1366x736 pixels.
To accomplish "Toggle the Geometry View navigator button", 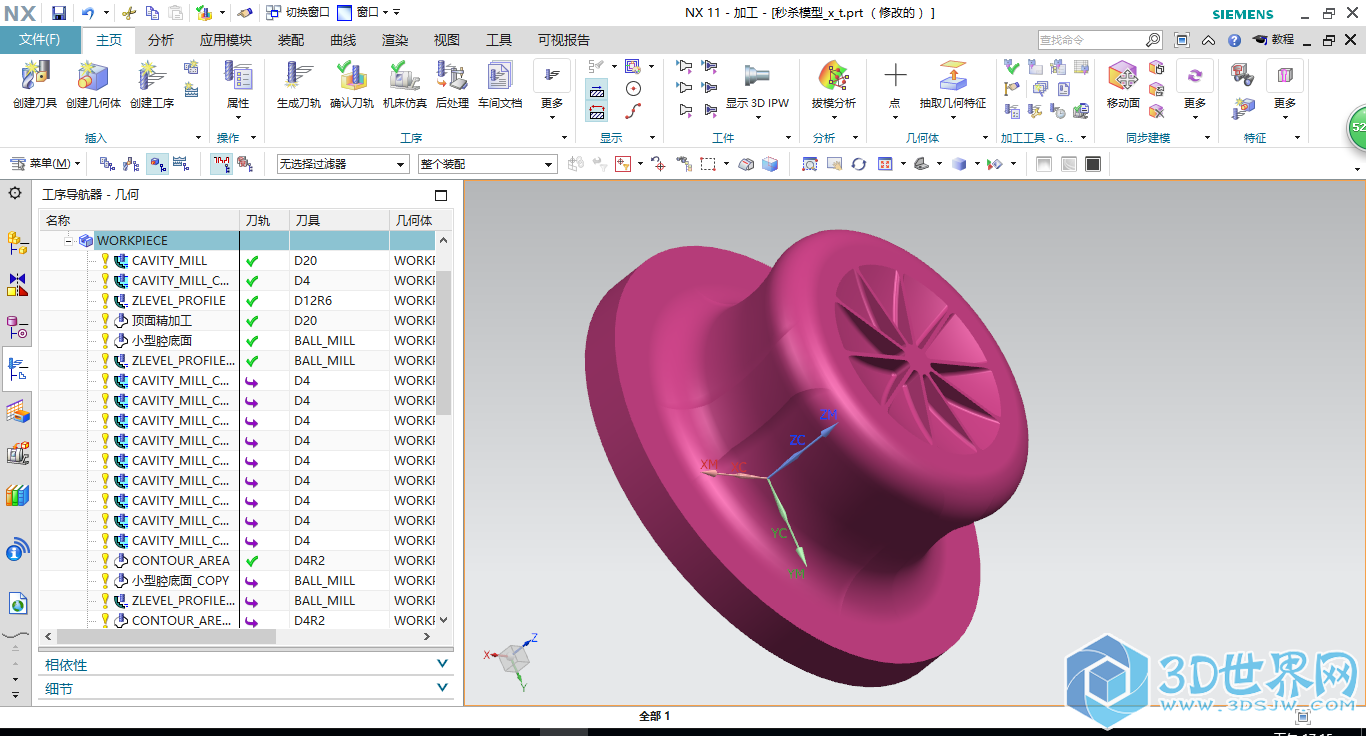I will click(x=158, y=163).
